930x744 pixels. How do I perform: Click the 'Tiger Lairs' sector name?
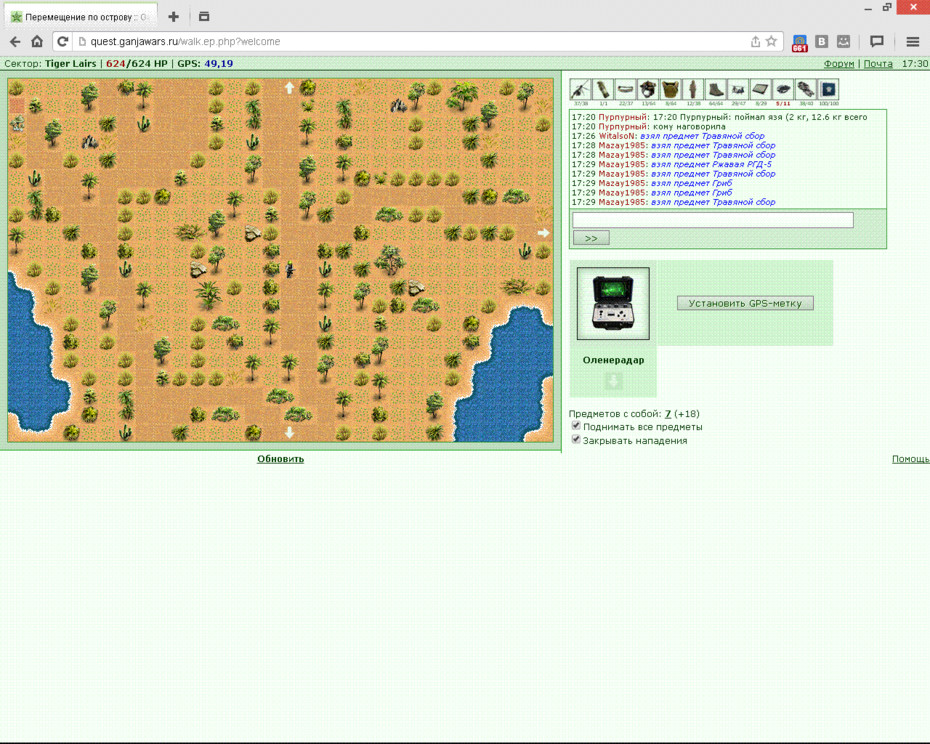tap(71, 63)
